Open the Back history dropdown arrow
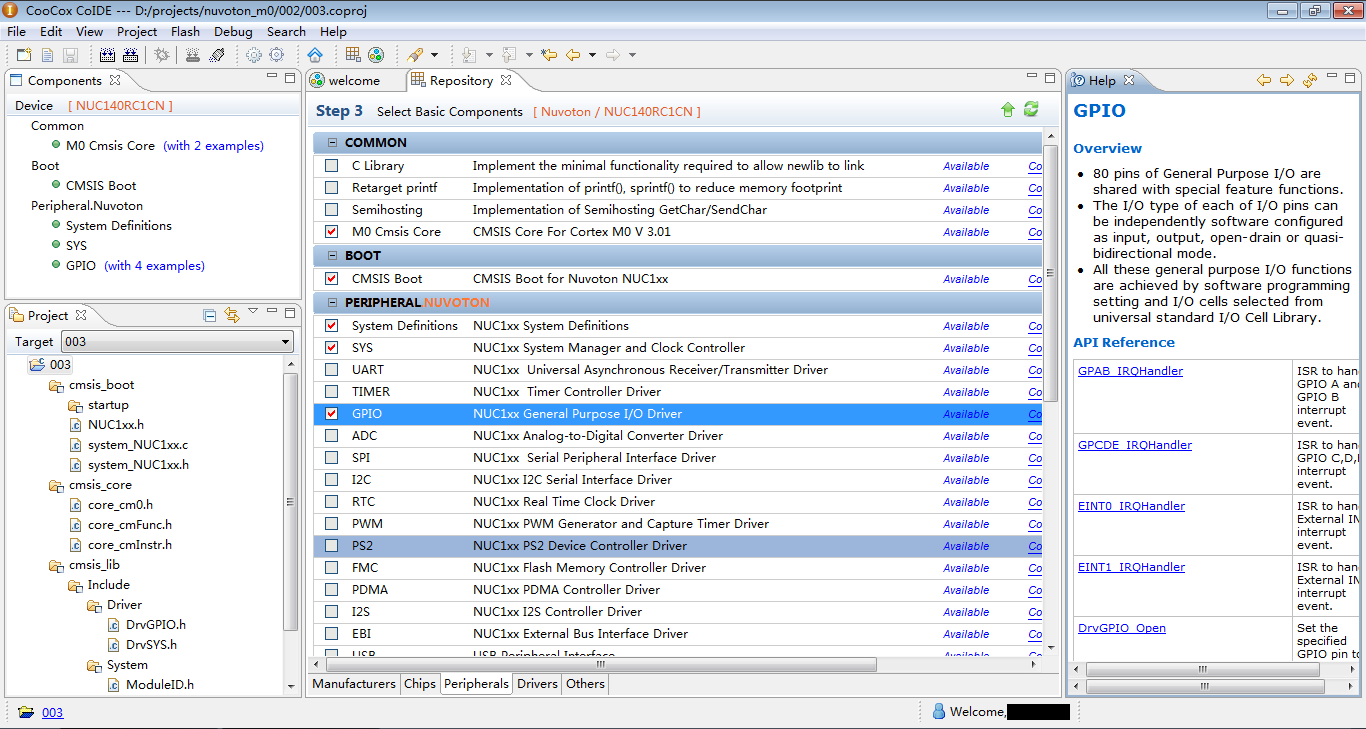The image size is (1366, 729). (592, 55)
